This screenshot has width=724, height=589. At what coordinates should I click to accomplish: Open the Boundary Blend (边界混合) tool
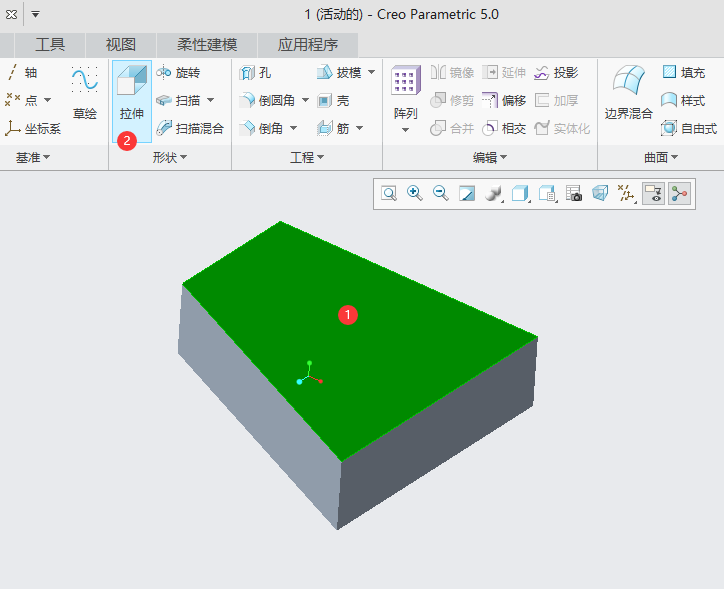point(628,93)
